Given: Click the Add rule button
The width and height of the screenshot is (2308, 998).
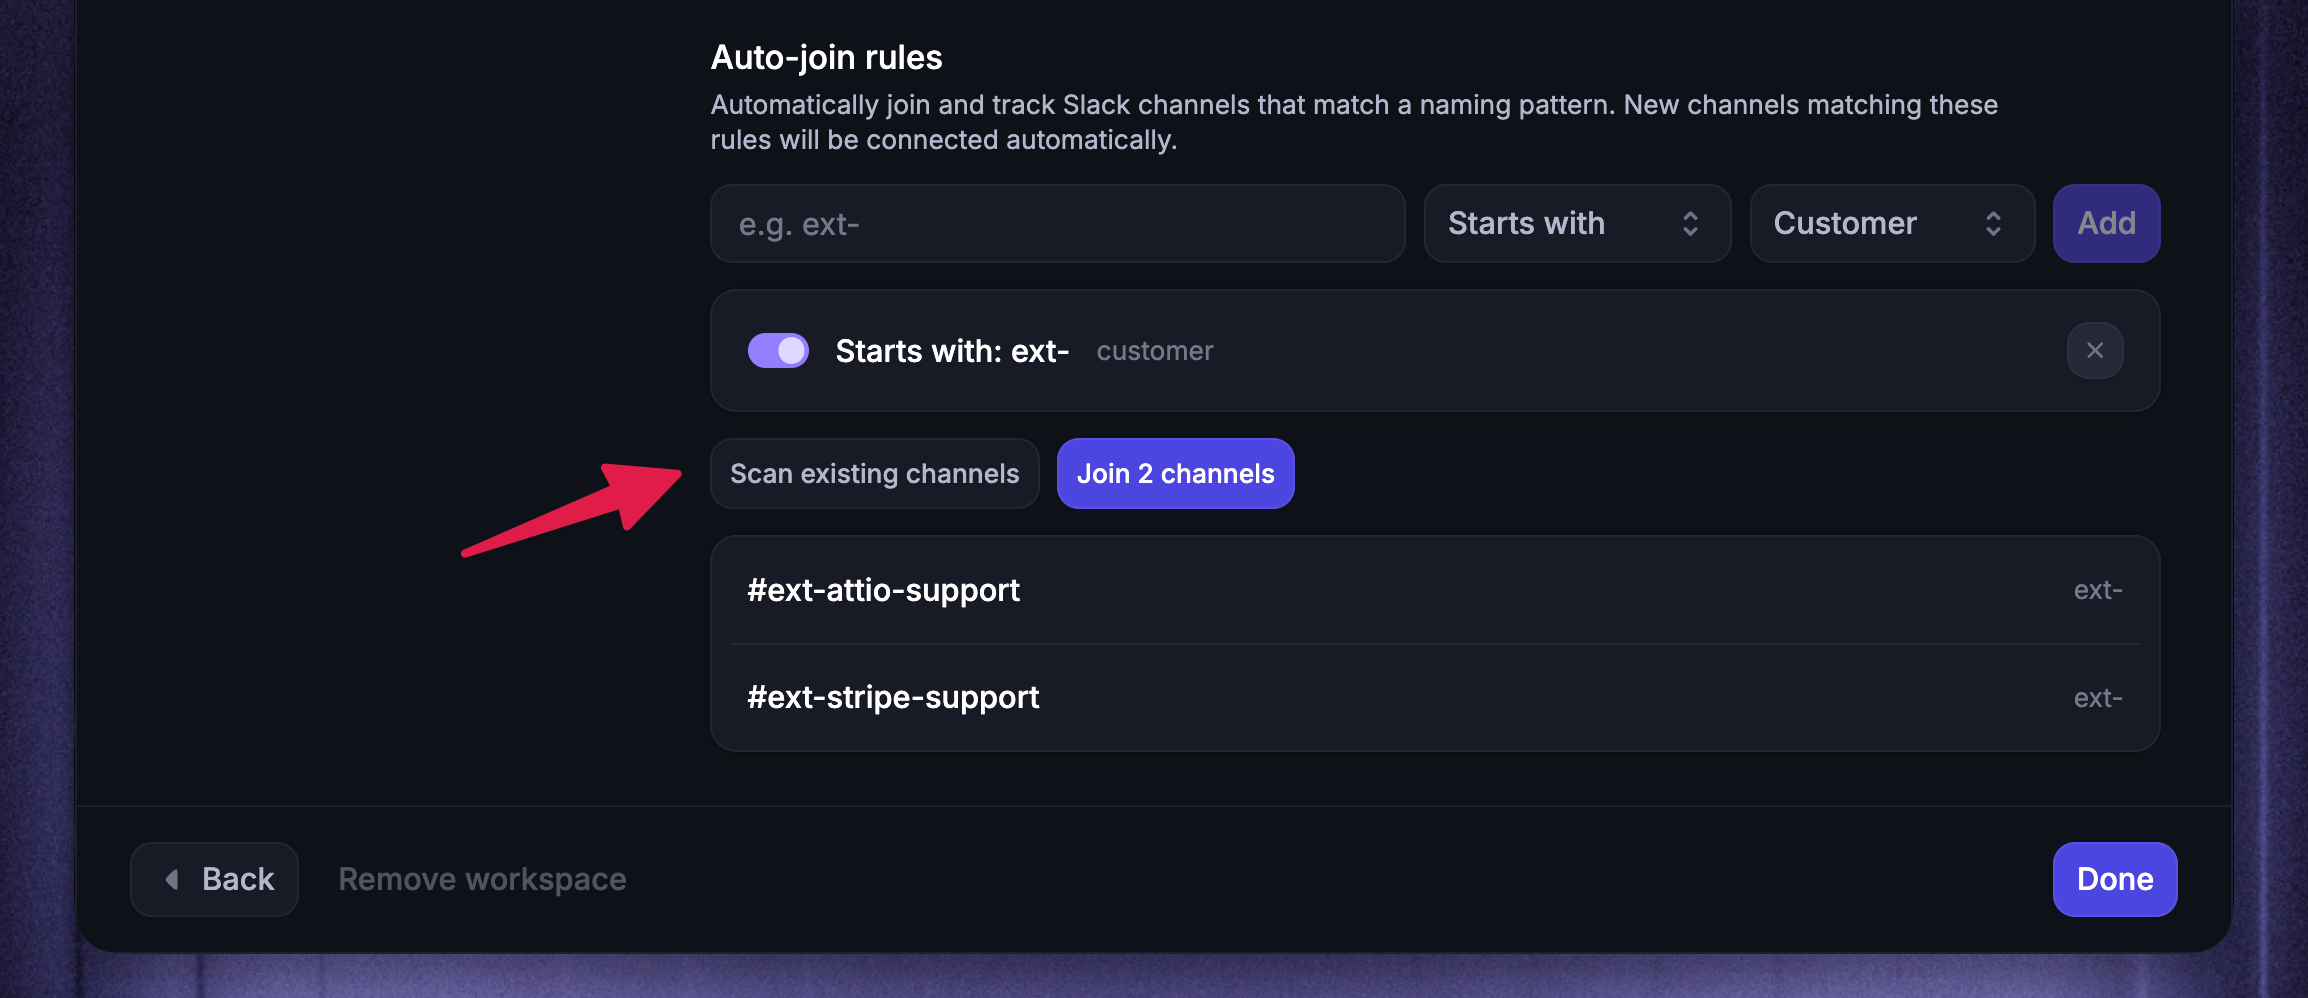Looking at the screenshot, I should [x=2106, y=223].
